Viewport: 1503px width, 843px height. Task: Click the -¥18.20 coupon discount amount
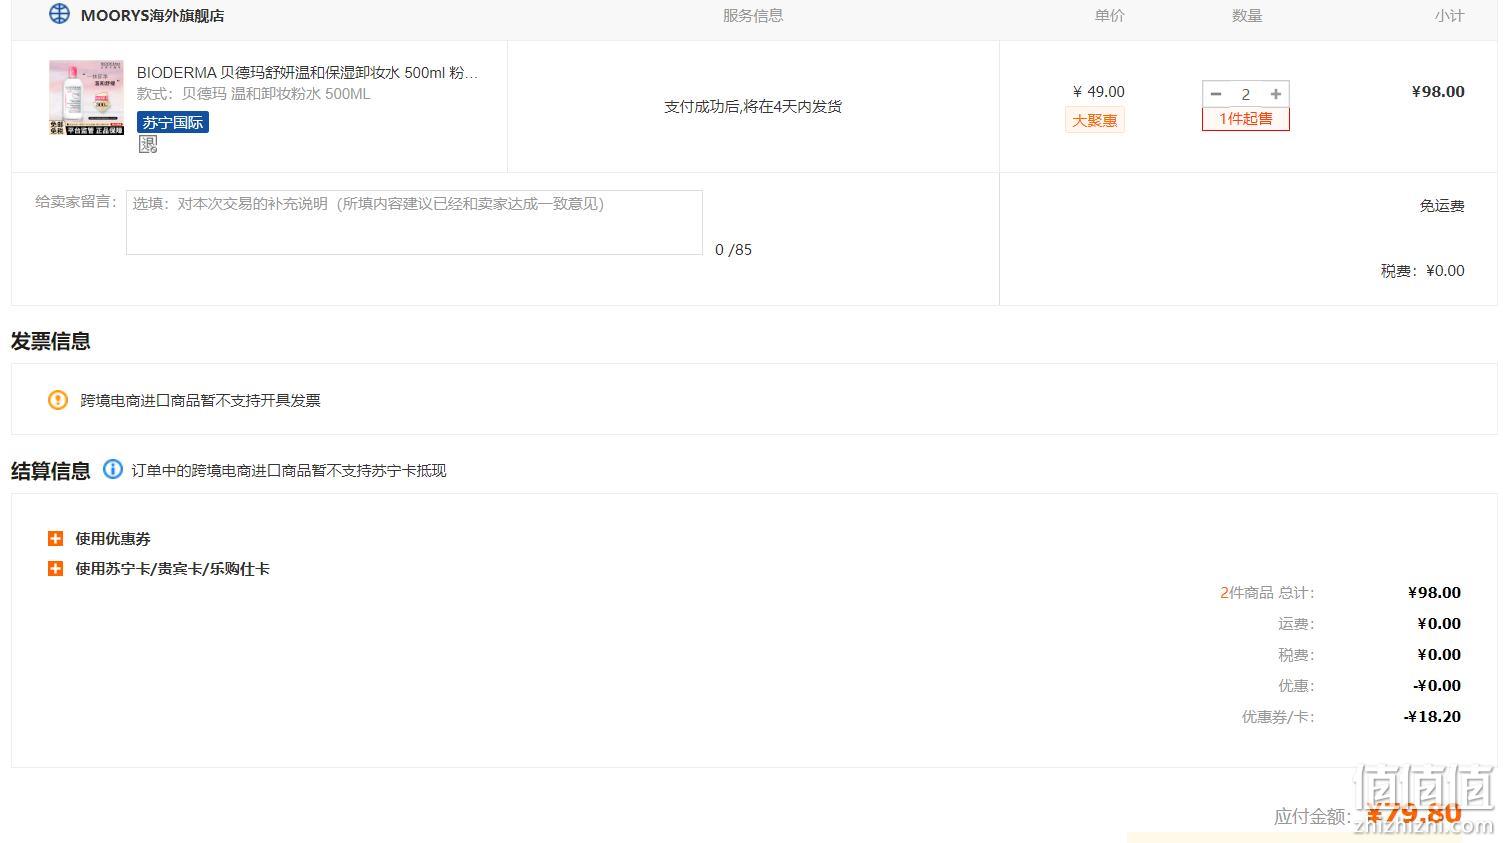1432,716
